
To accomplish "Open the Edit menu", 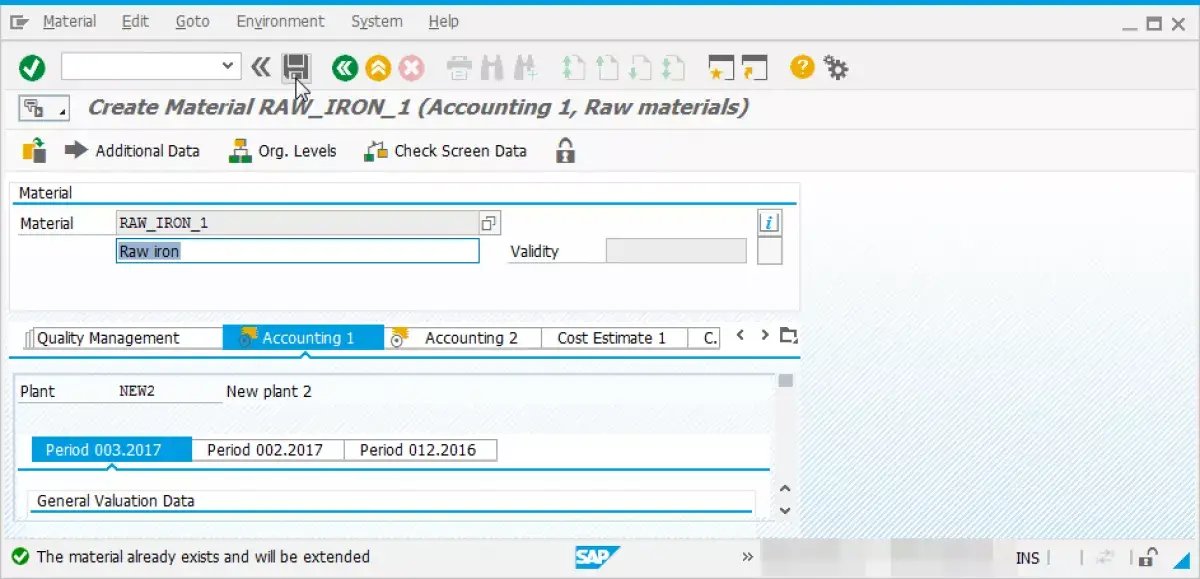I will [135, 21].
